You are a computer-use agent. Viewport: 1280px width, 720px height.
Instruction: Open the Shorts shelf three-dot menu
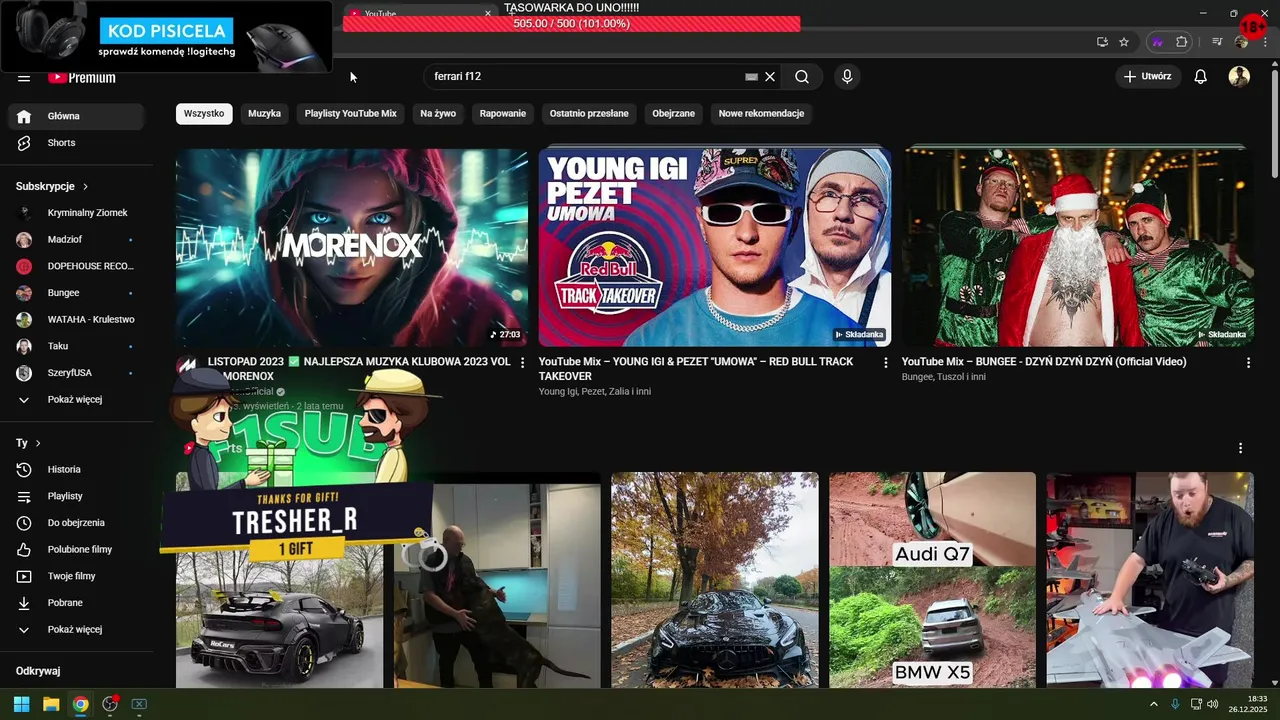click(x=1240, y=448)
